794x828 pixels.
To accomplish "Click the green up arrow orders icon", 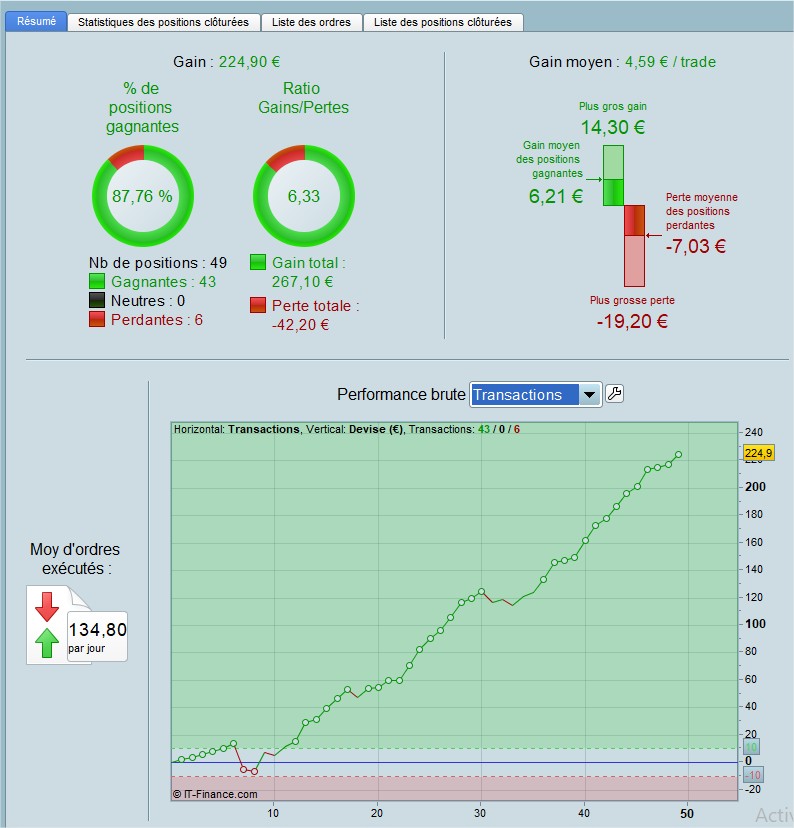I will pos(47,643).
